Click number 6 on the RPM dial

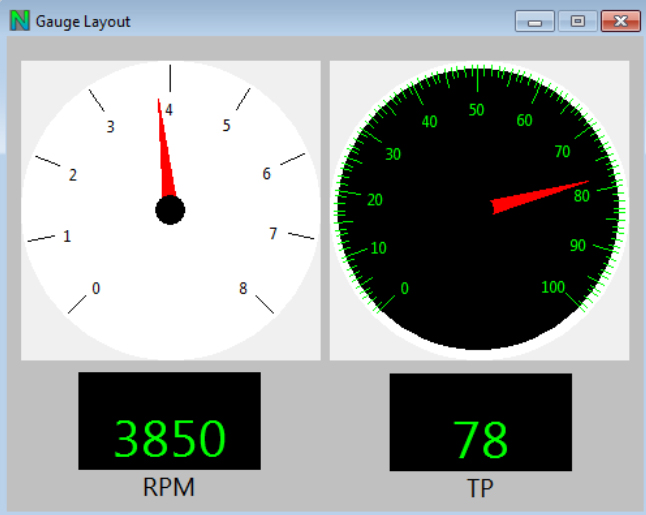click(x=266, y=174)
